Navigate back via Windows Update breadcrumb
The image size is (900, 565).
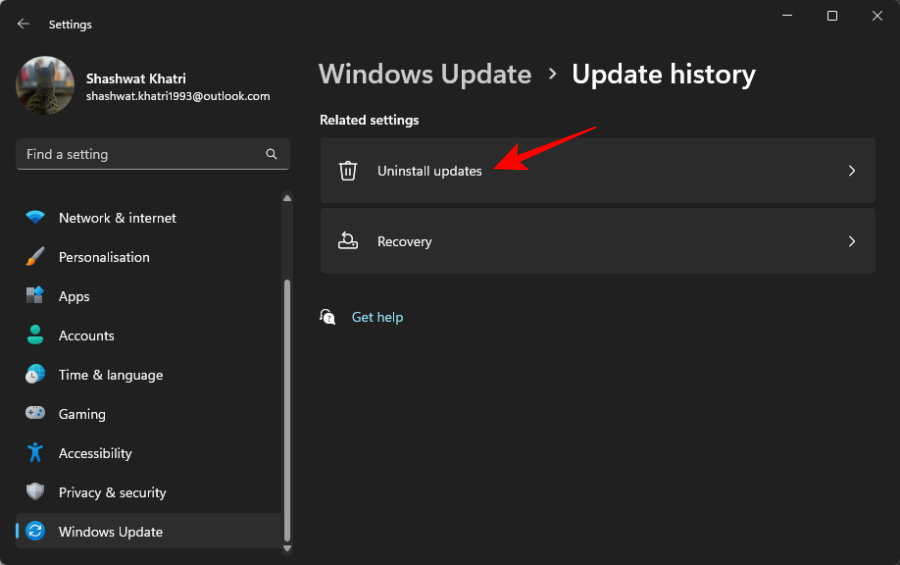425,75
